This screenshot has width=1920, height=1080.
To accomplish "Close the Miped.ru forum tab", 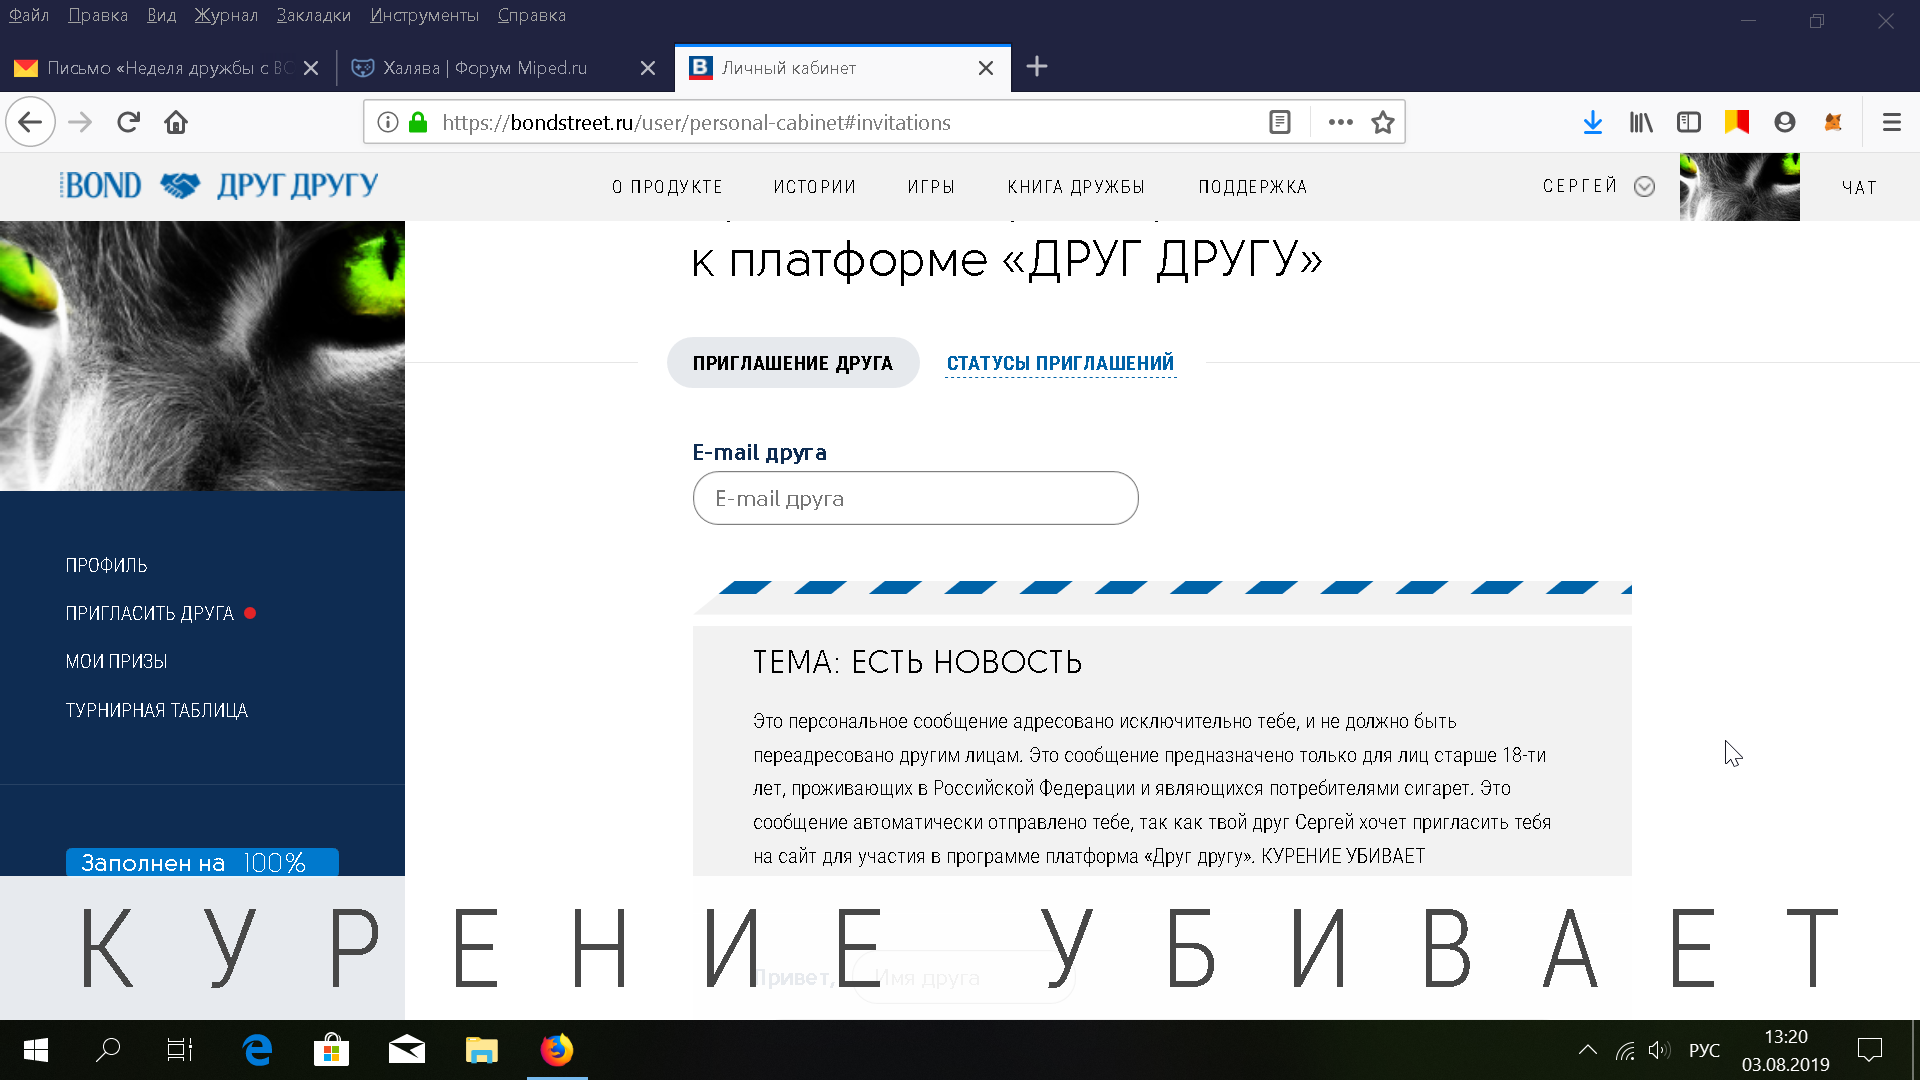I will [648, 68].
